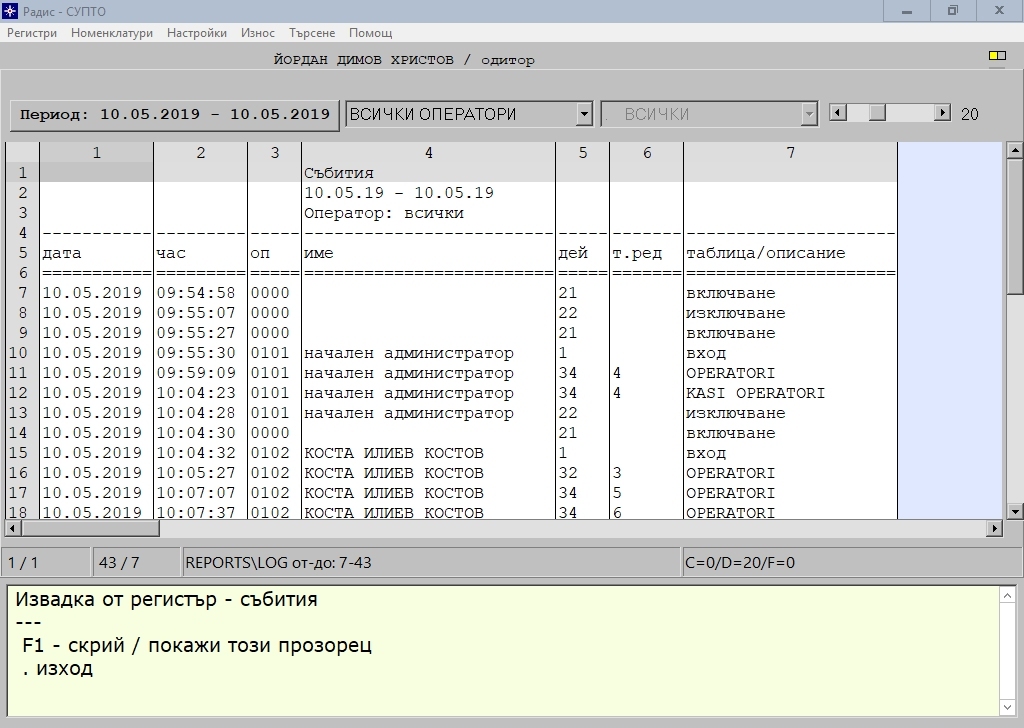Click table scrollbar up arrow
Image resolution: width=1024 pixels, height=728 pixels.
click(1014, 150)
